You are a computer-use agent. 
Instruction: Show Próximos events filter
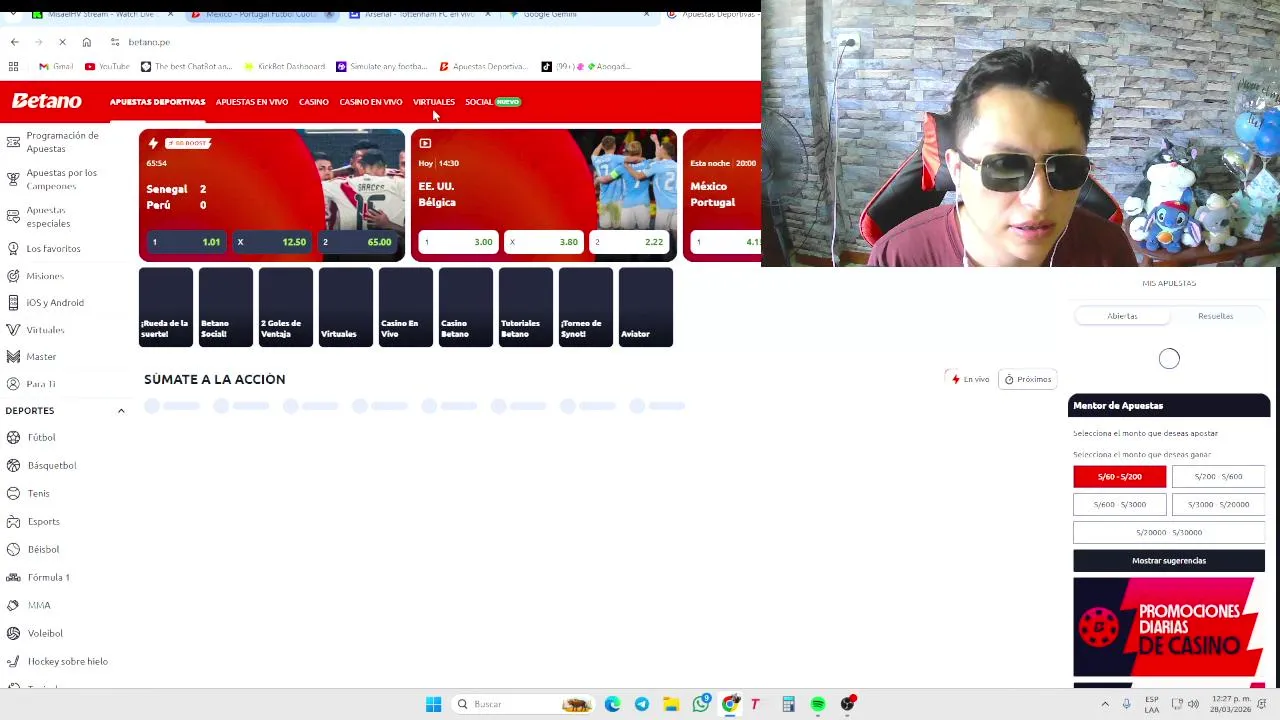coord(1028,379)
